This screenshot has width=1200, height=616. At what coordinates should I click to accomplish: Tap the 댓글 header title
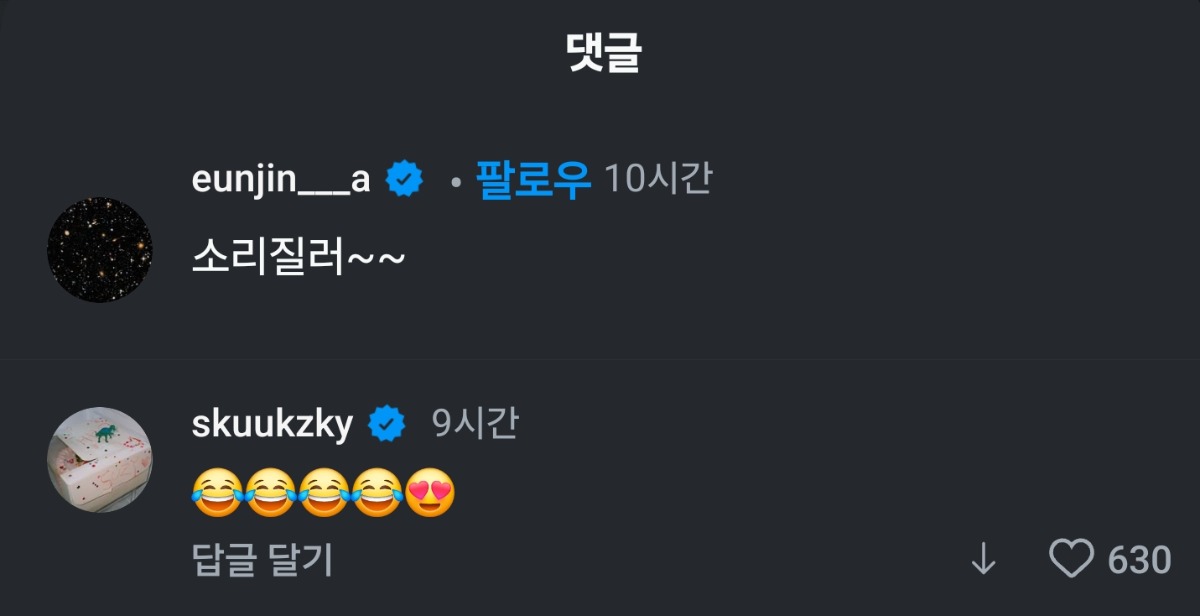coord(600,53)
